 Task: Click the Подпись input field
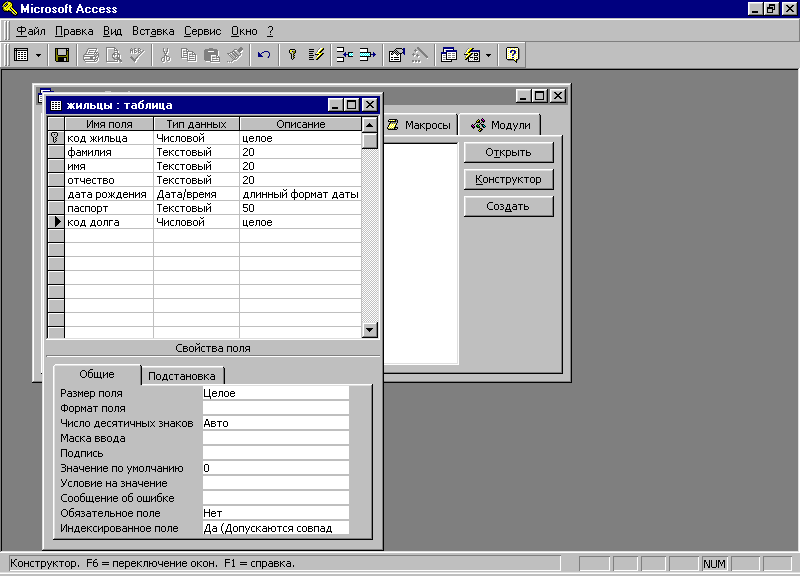pyautogui.click(x=276, y=453)
